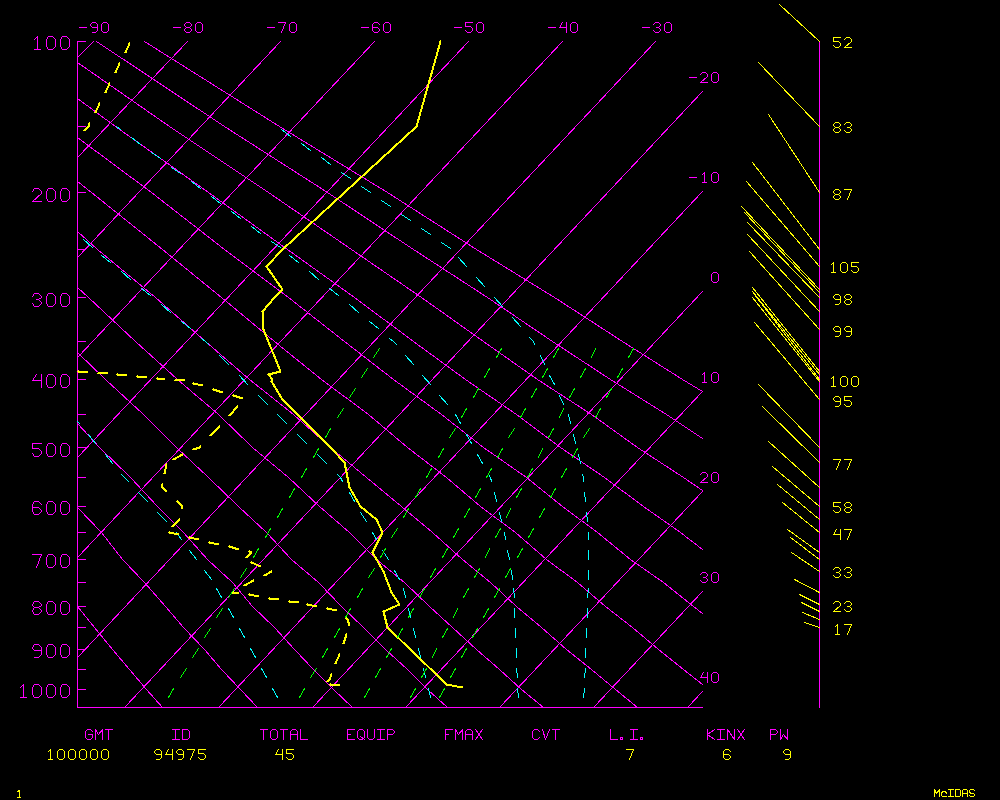Click the 105 wind speed value
Screen dimensions: 1000x800
[844, 268]
